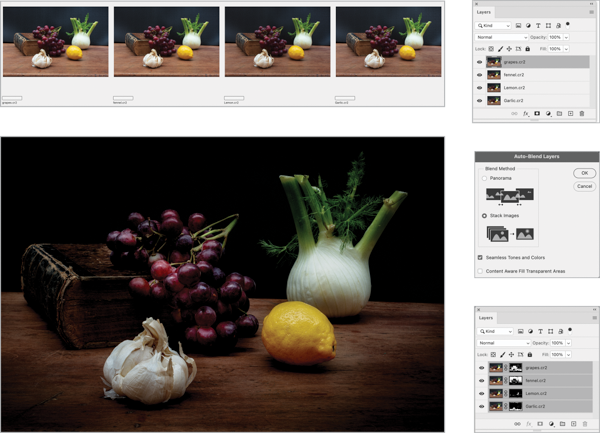This screenshot has height=433, width=600.
Task: Delete layer in the maskless Layers panel
Action: [582, 114]
